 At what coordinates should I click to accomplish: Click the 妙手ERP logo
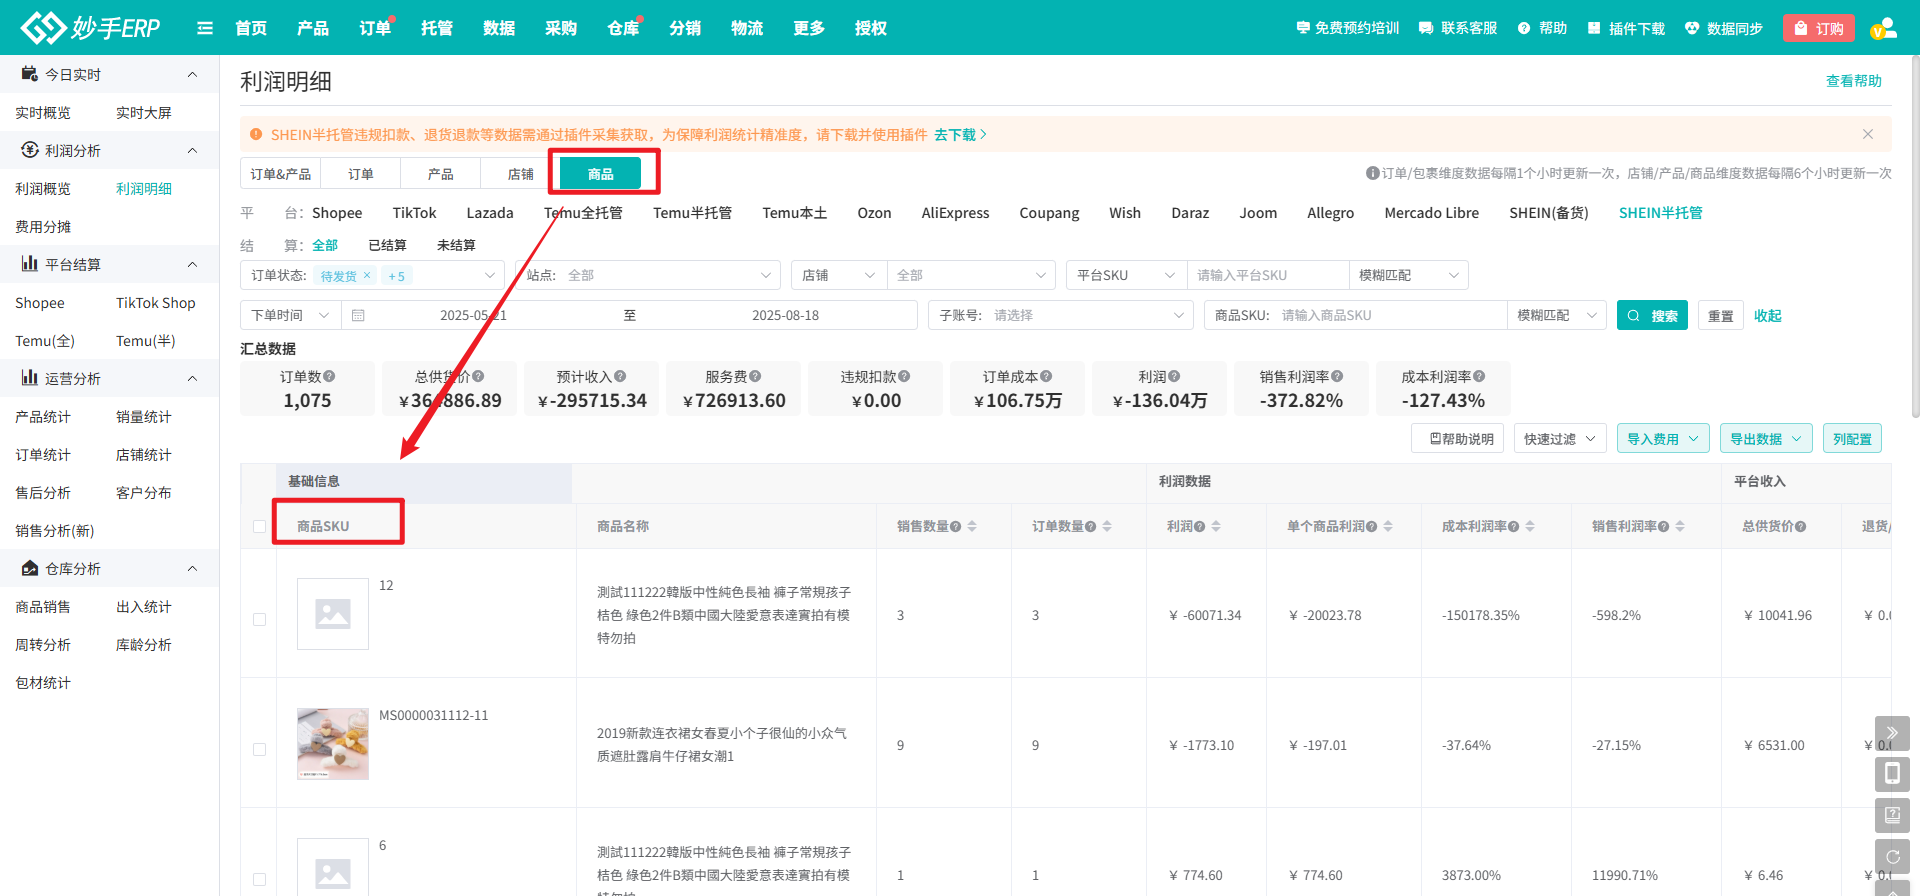click(90, 27)
